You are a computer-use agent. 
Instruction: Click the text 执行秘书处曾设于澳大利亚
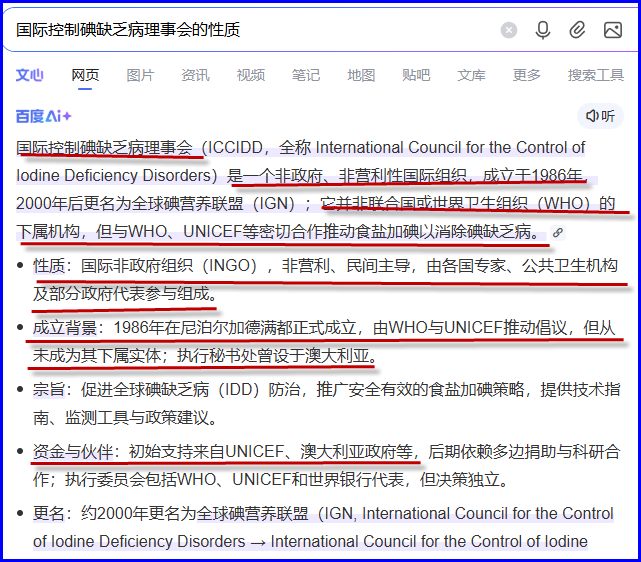273,356
